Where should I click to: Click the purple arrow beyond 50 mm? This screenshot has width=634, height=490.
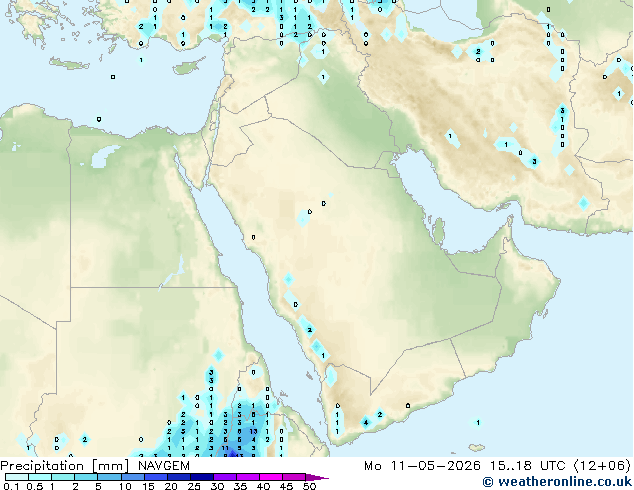(317, 477)
